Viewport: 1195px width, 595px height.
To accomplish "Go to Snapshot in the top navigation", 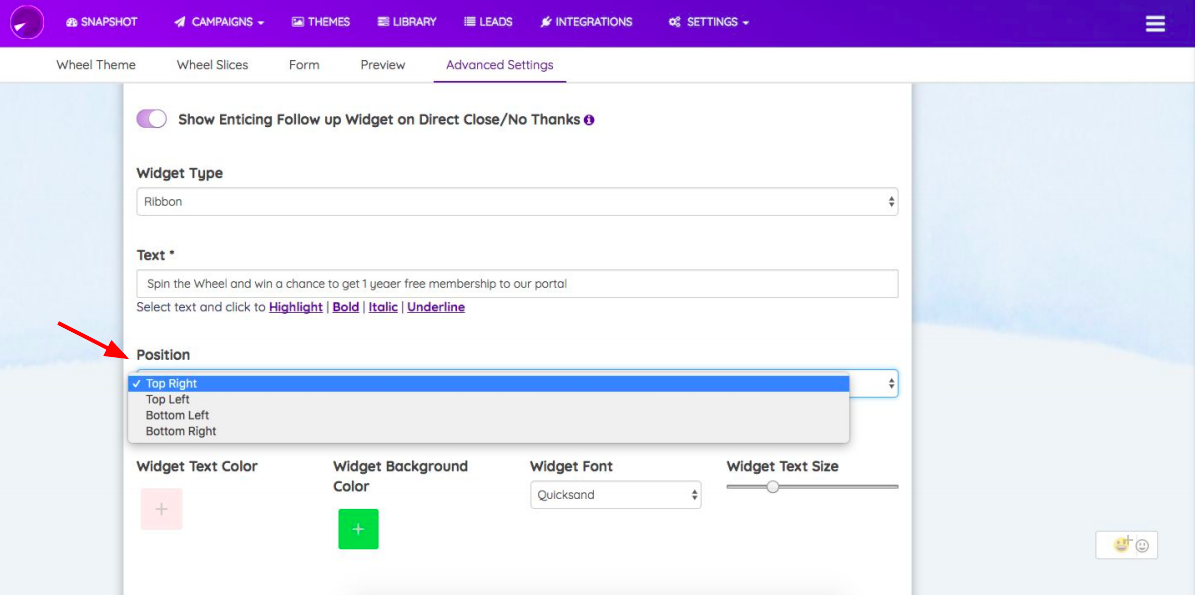I will coord(101,22).
